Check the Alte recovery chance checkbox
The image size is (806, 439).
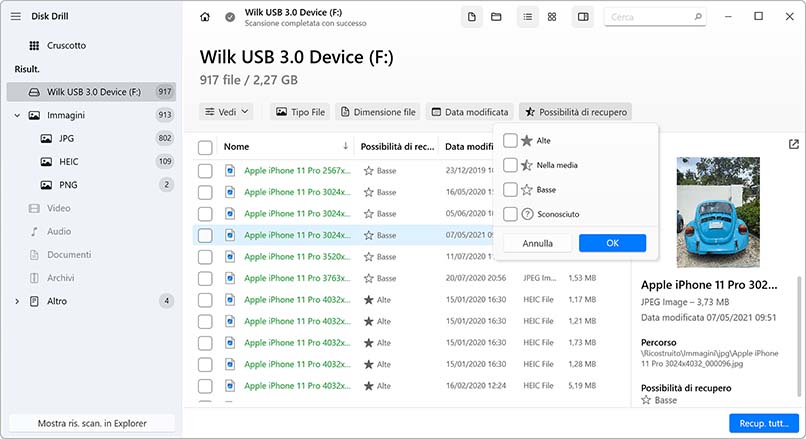pyautogui.click(x=510, y=140)
